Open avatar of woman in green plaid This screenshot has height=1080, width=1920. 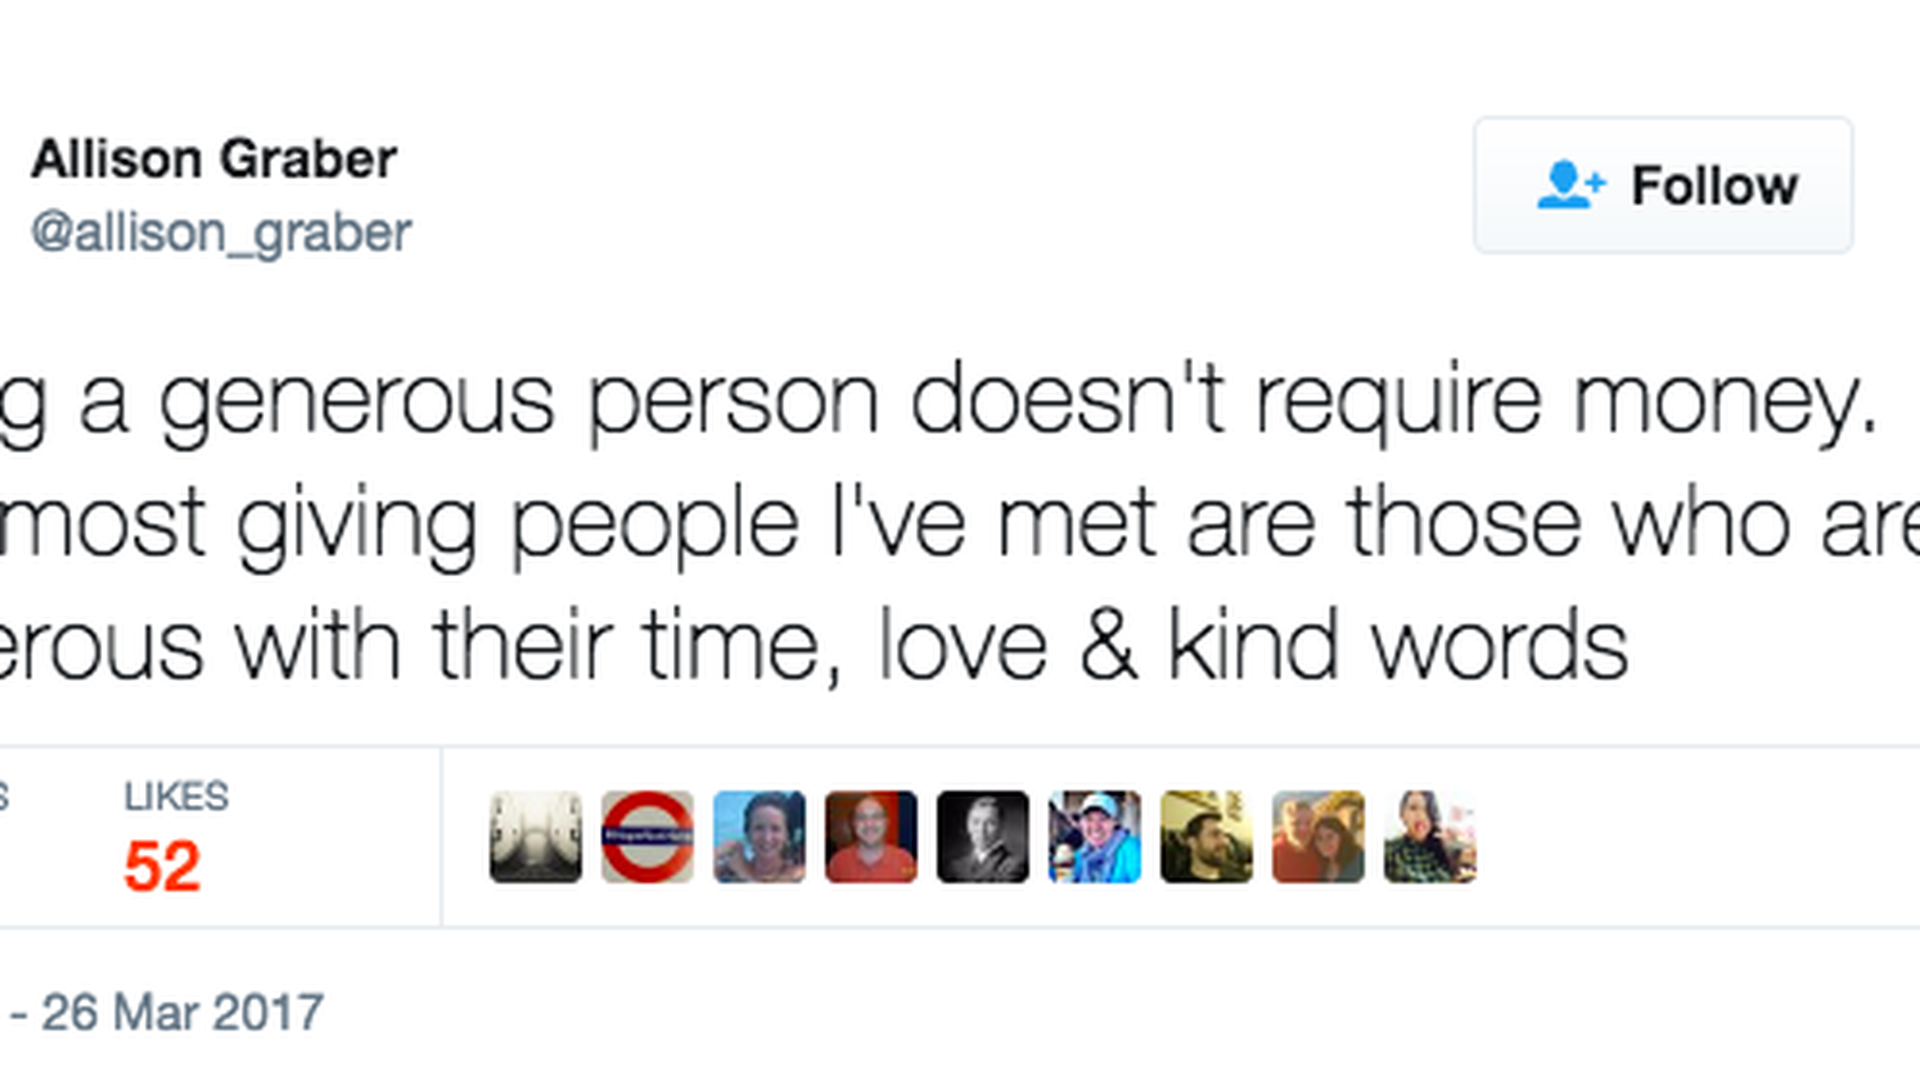pyautogui.click(x=1430, y=837)
